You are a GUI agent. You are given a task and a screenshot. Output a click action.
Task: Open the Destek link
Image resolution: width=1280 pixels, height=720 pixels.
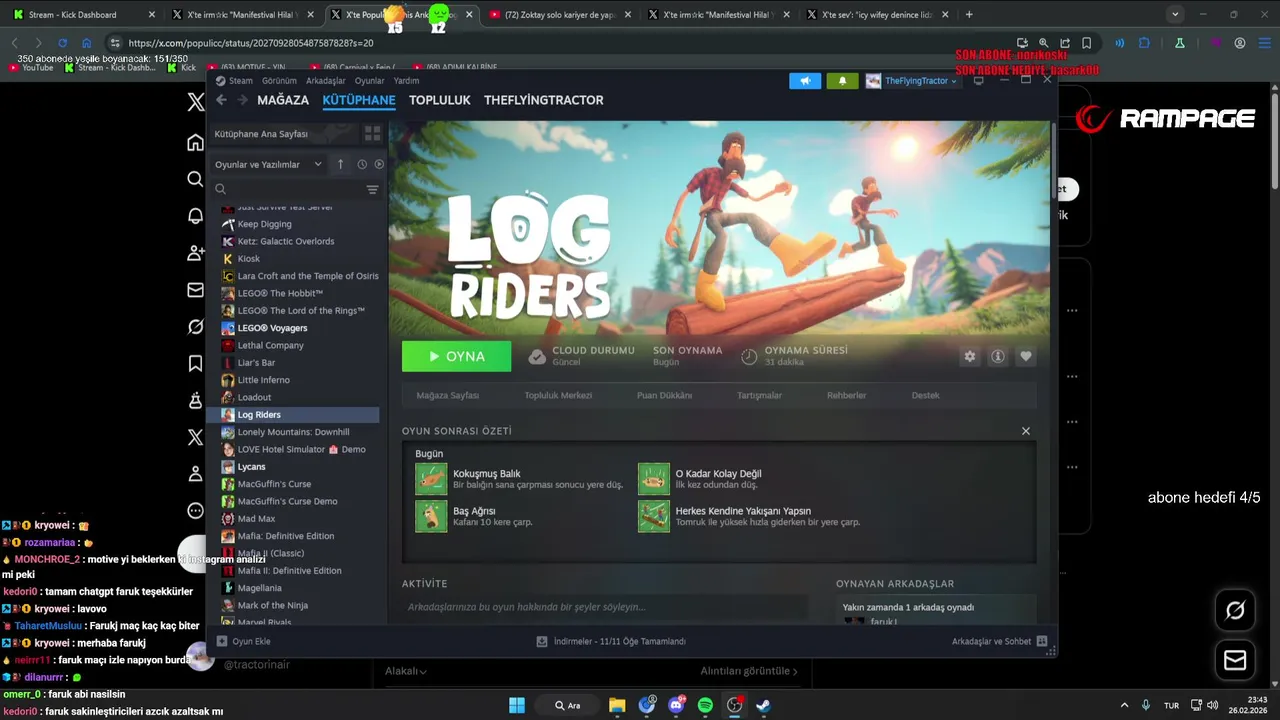[925, 395]
